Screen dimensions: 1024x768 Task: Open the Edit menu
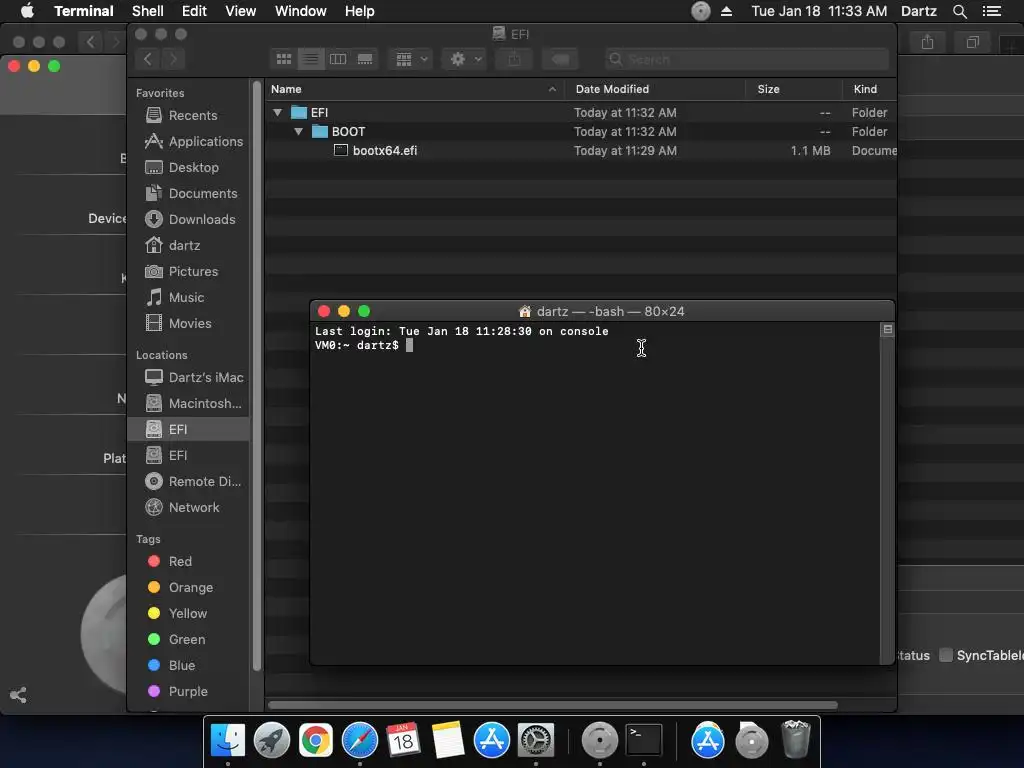tap(194, 11)
